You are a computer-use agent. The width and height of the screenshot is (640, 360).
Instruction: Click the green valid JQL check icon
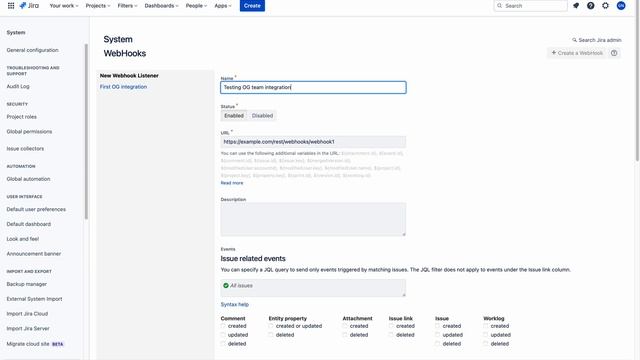[226, 286]
